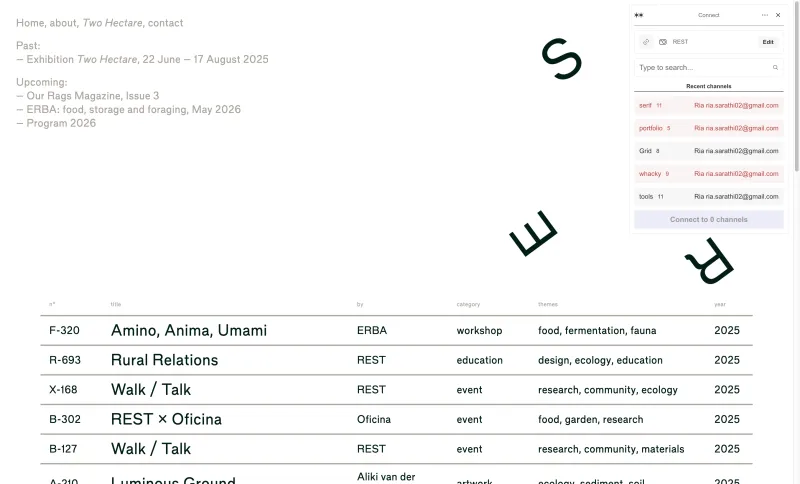Click the Edit button for REST block
This screenshot has width=800, height=484.
768,42
